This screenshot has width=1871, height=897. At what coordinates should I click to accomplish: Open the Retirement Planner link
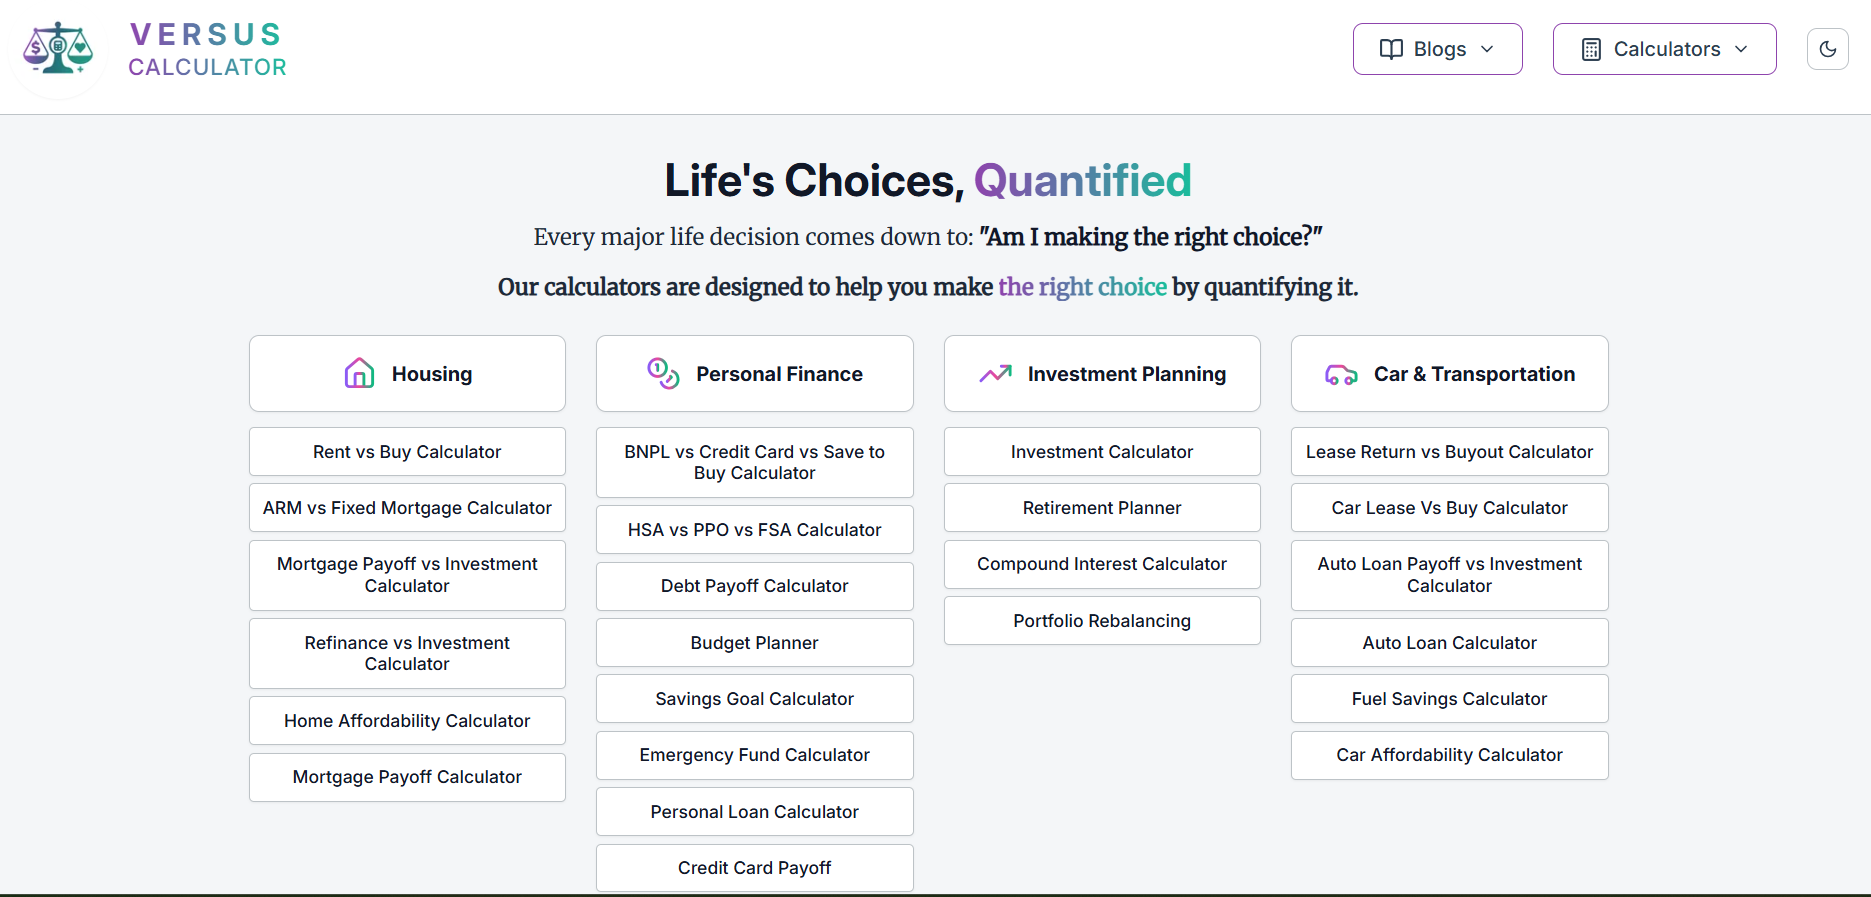point(1102,508)
